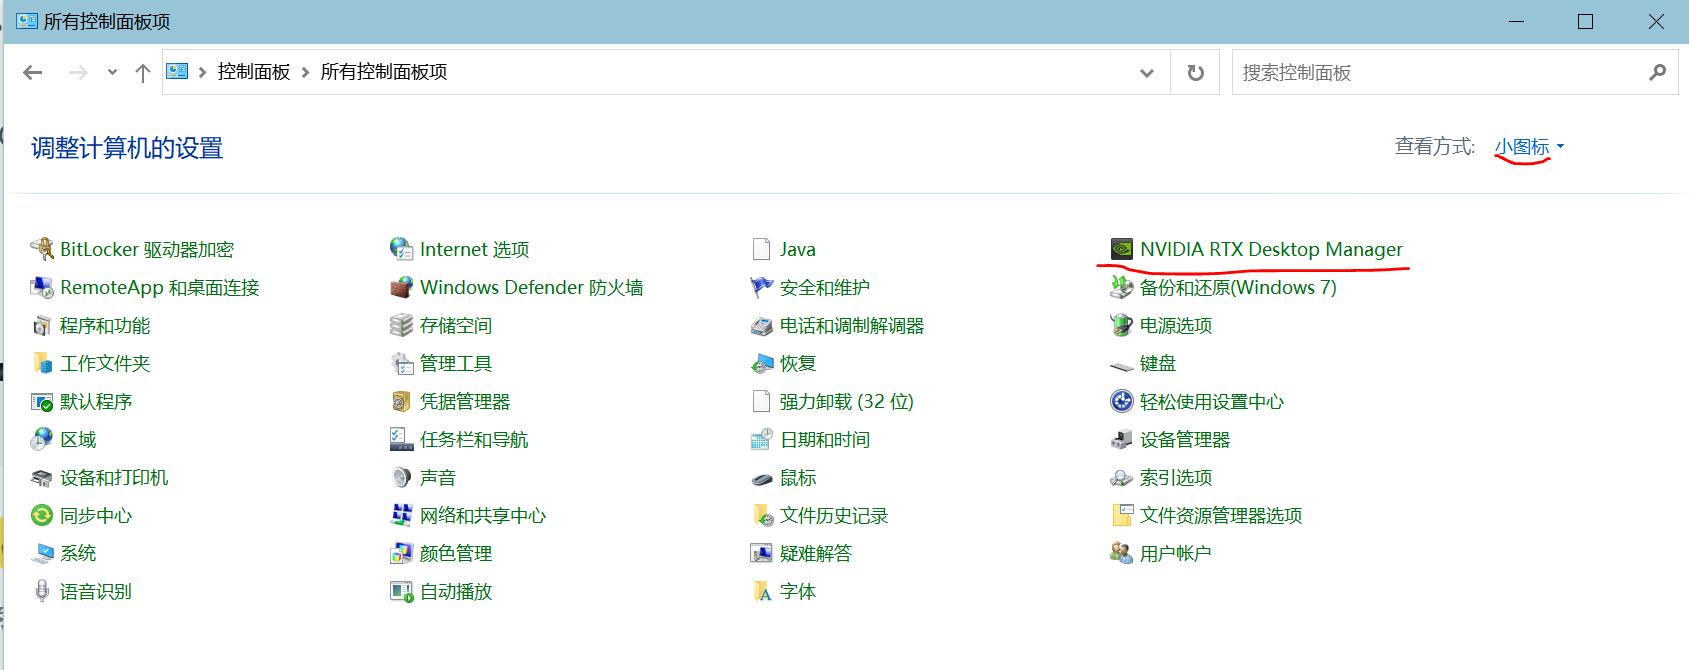Click the 语音识别 microphone icon
This screenshot has width=1689, height=670.
point(42,591)
